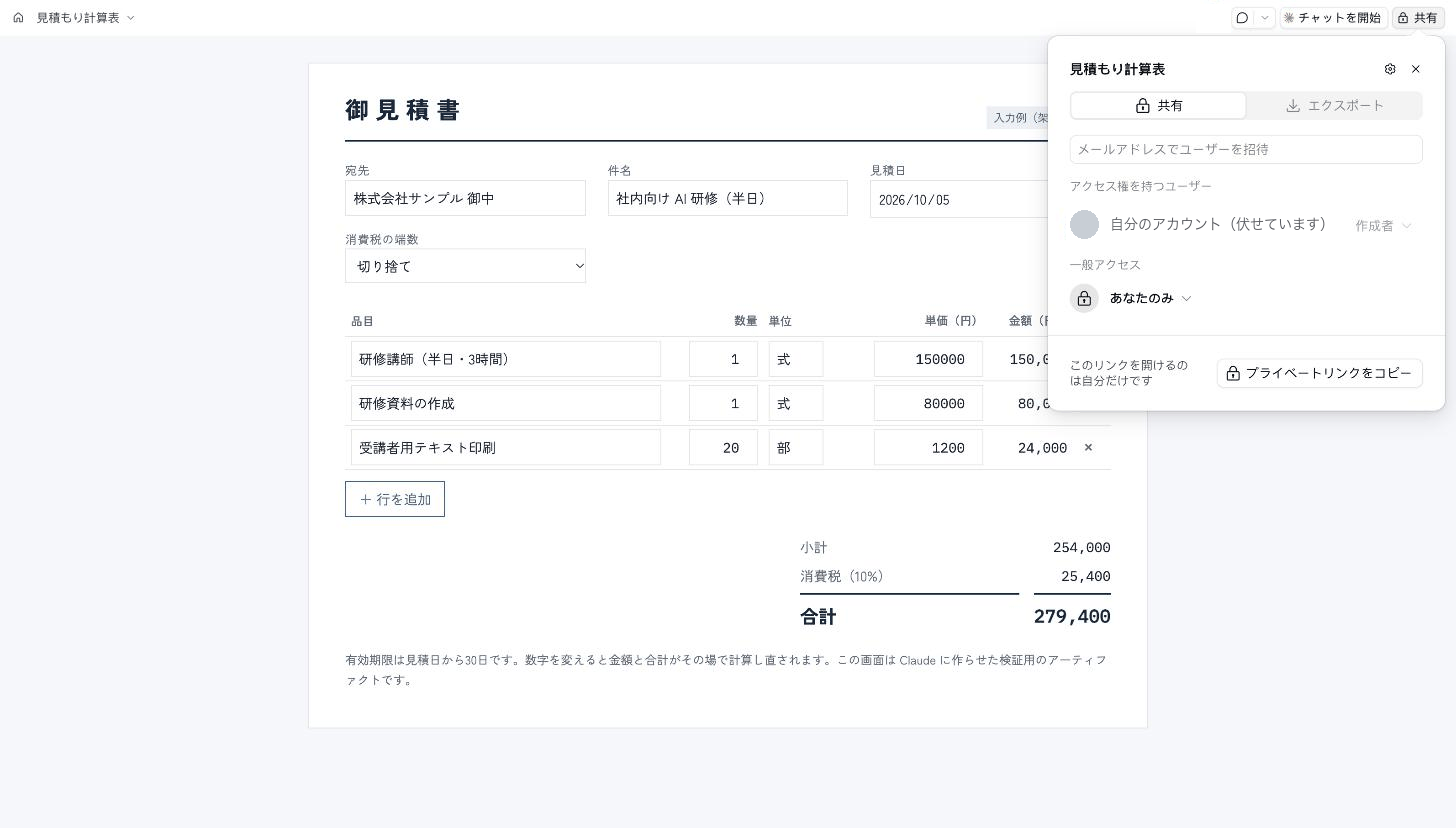Open the 作成者 role dropdown
This screenshot has height=828, width=1456.
[x=1384, y=225]
